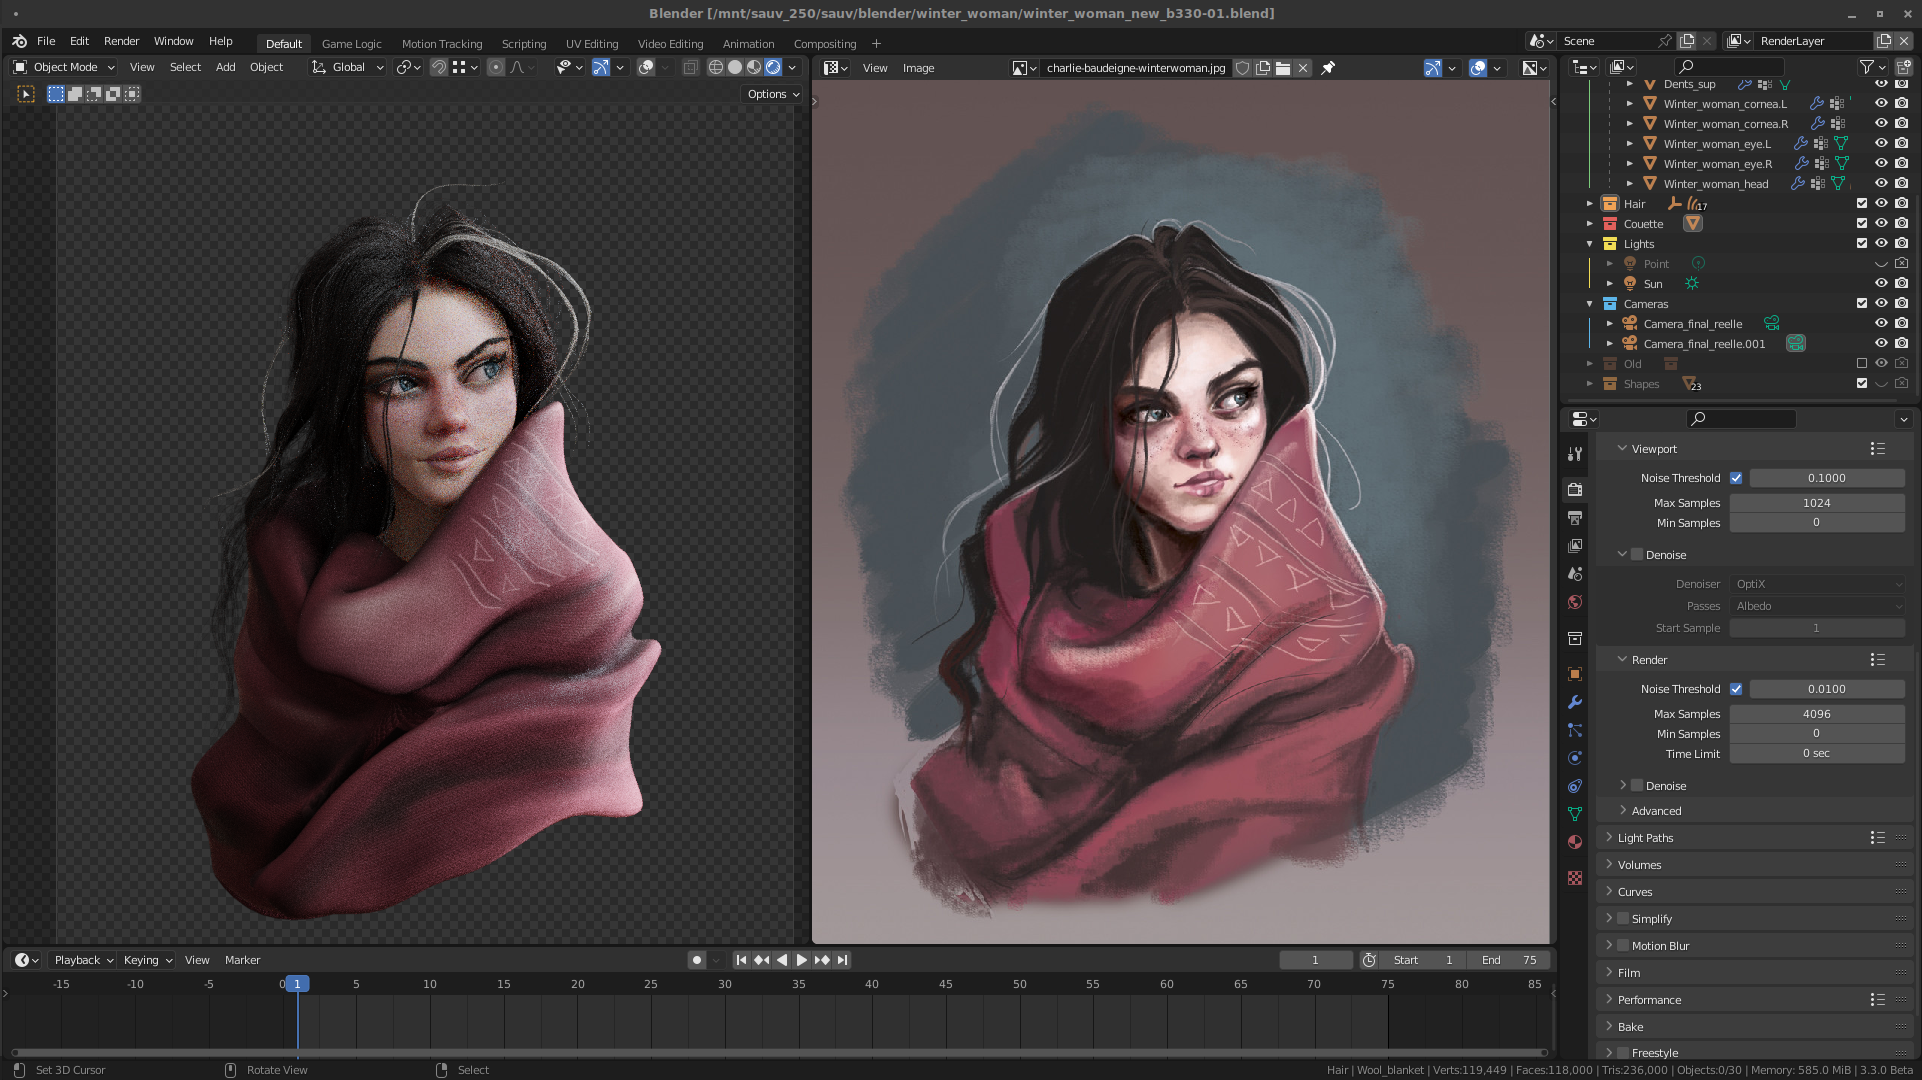Expand Volumes panel
This screenshot has width=1922, height=1080.
(x=1639, y=865)
